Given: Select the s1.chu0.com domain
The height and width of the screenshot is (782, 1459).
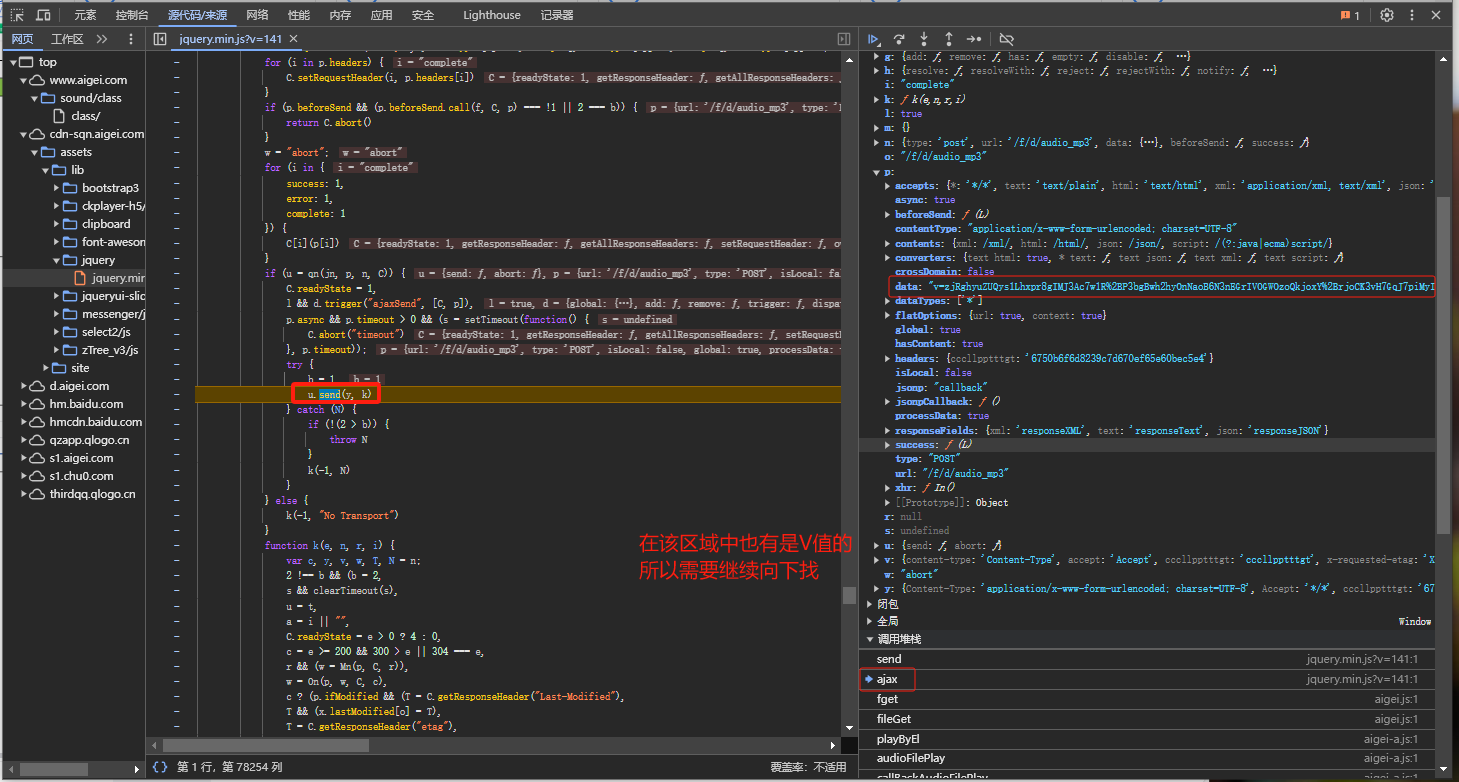Looking at the screenshot, I should tap(81, 476).
